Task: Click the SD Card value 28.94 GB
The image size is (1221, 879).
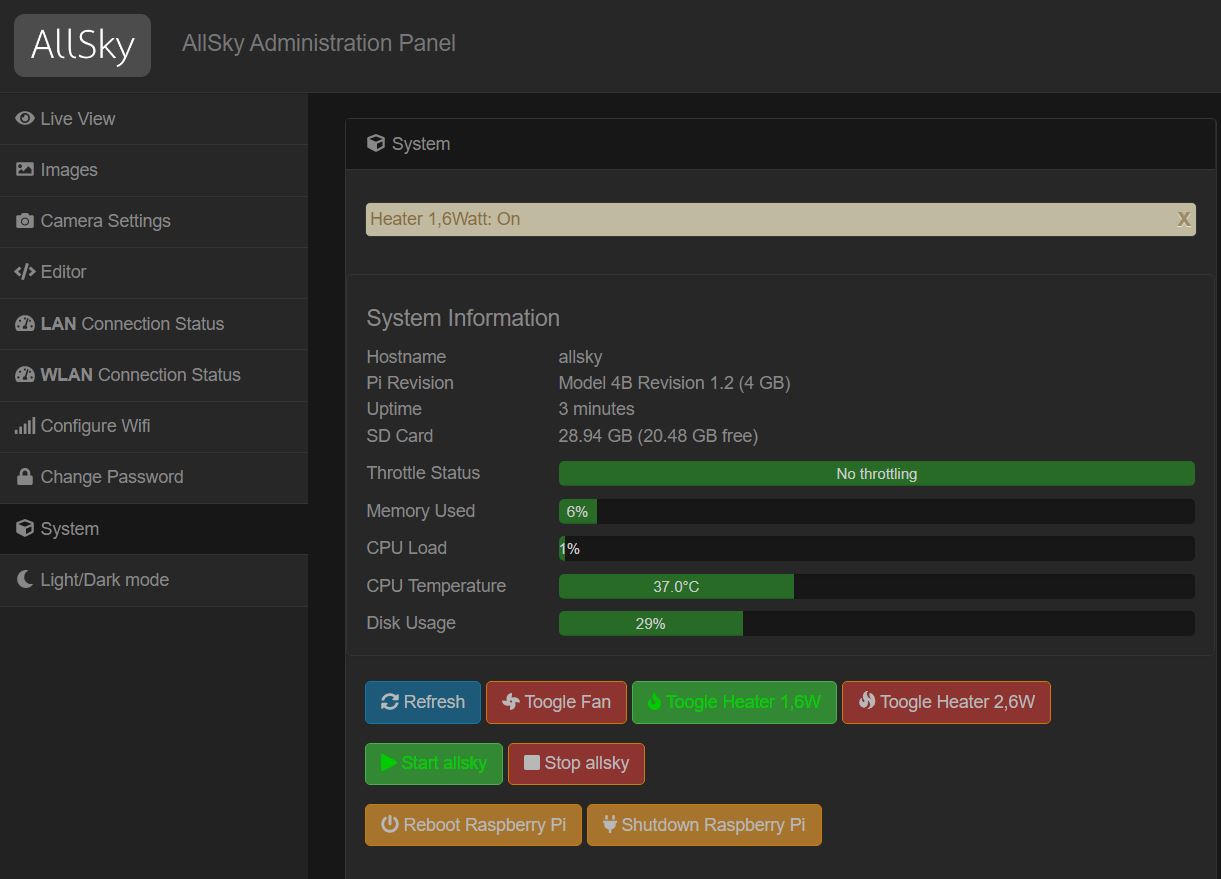Action: 658,436
